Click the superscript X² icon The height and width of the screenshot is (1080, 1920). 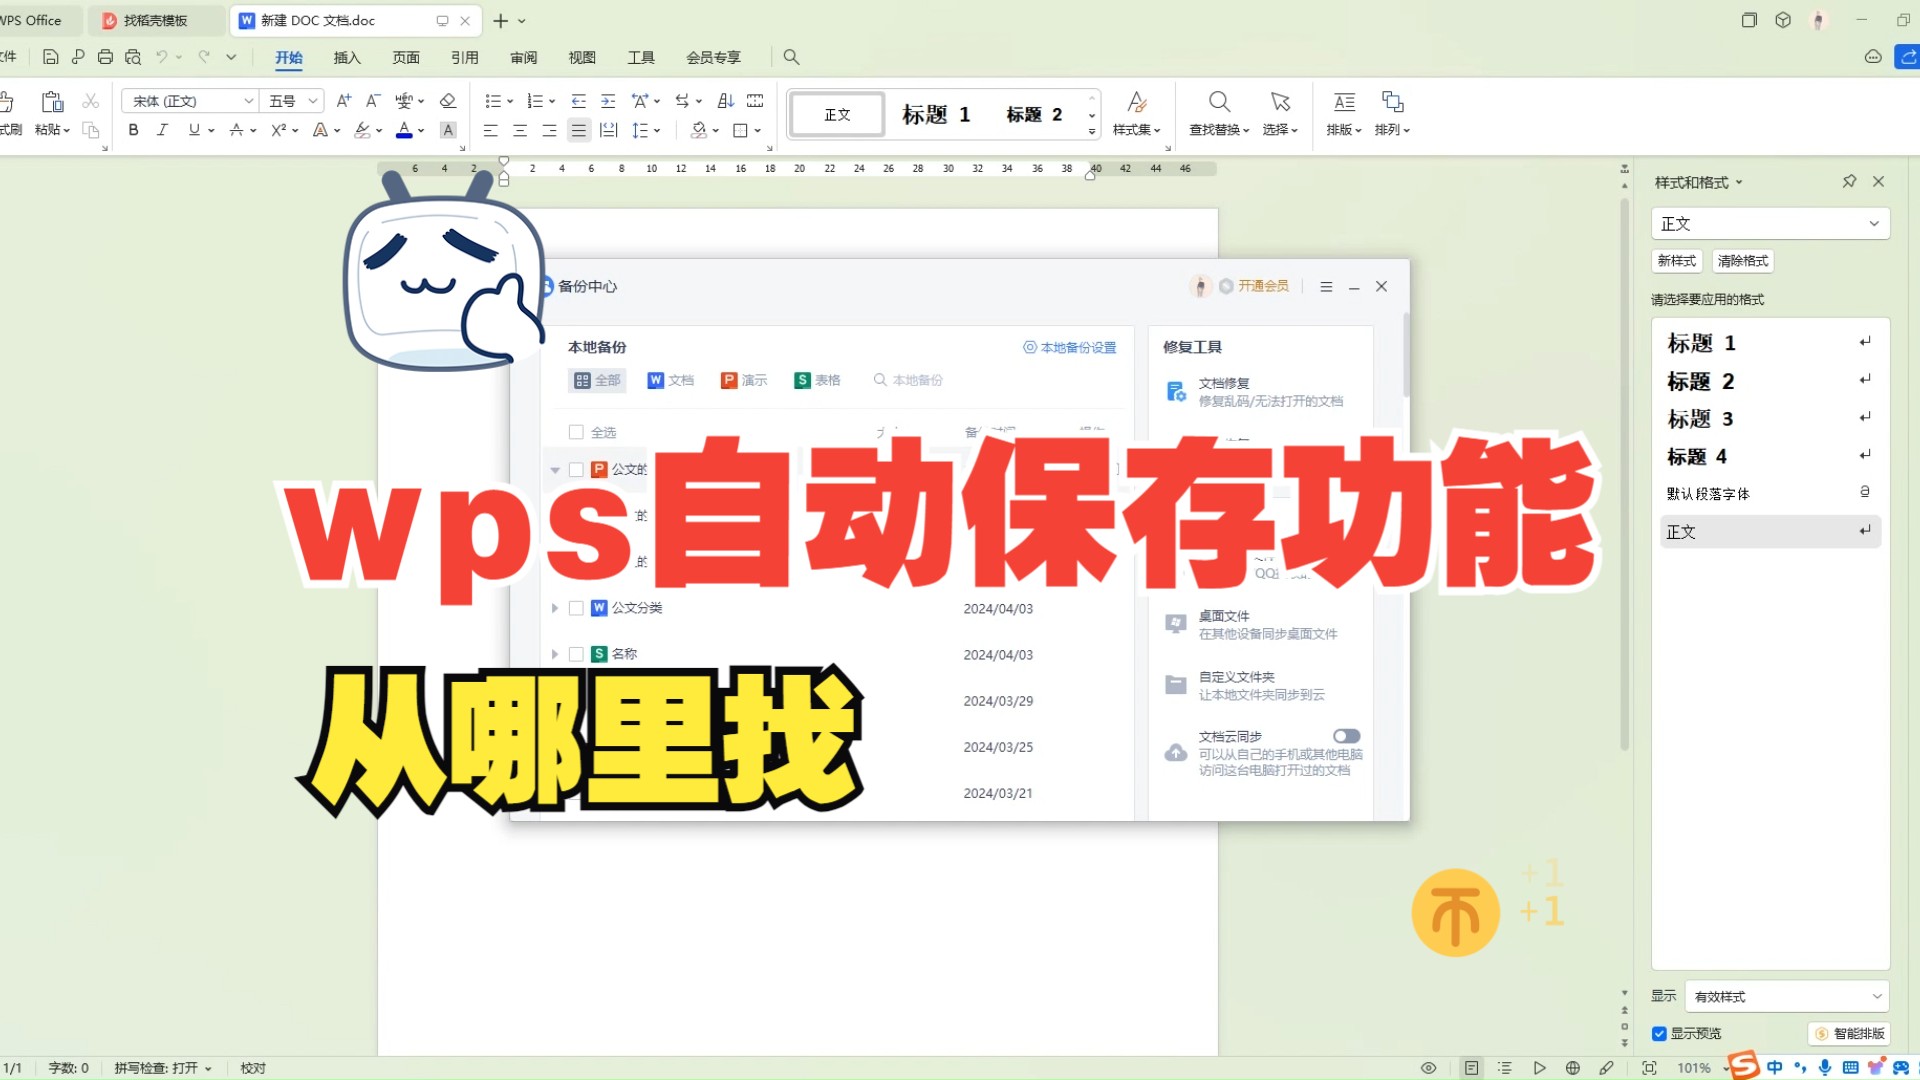coord(278,130)
